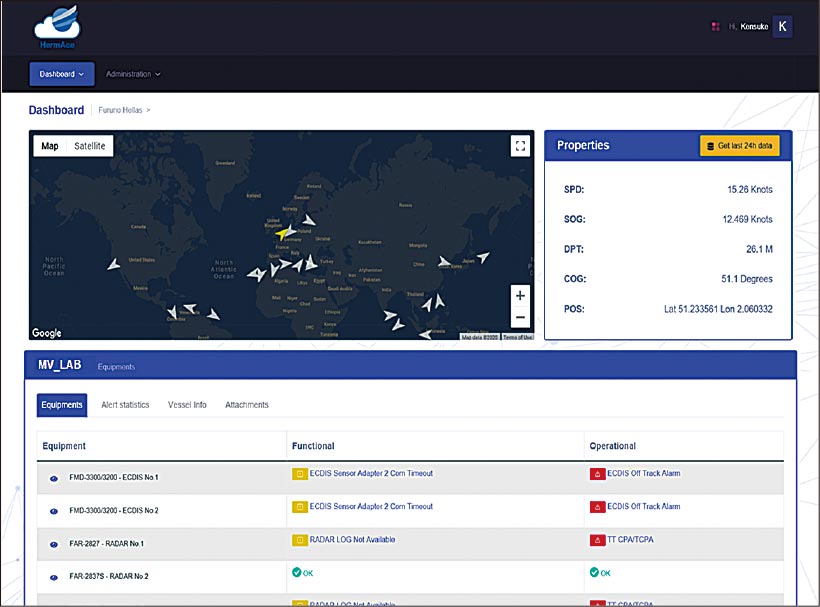Click the Operational column header
The height and width of the screenshot is (607, 820).
612,446
